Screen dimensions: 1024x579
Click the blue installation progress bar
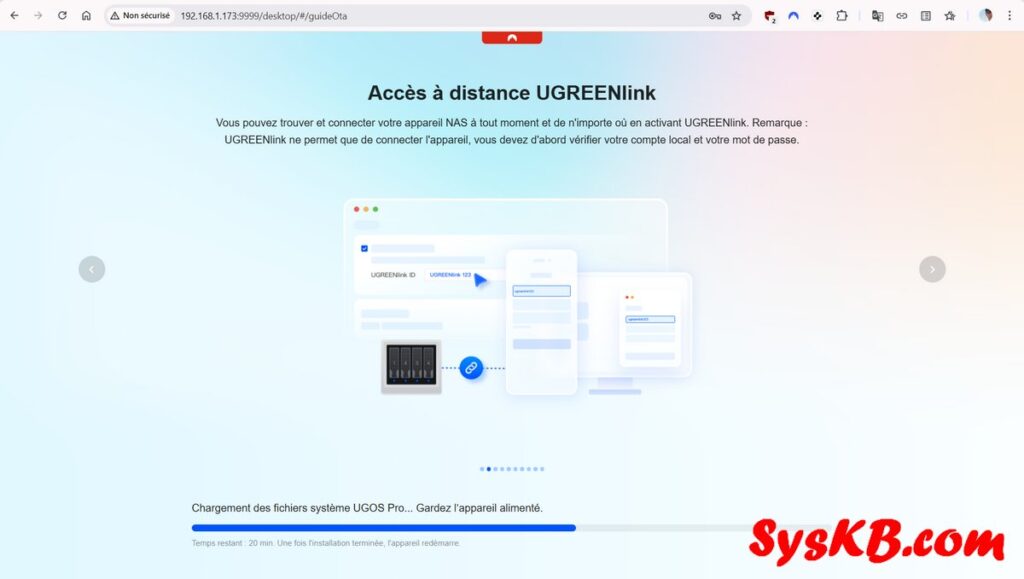click(512, 527)
